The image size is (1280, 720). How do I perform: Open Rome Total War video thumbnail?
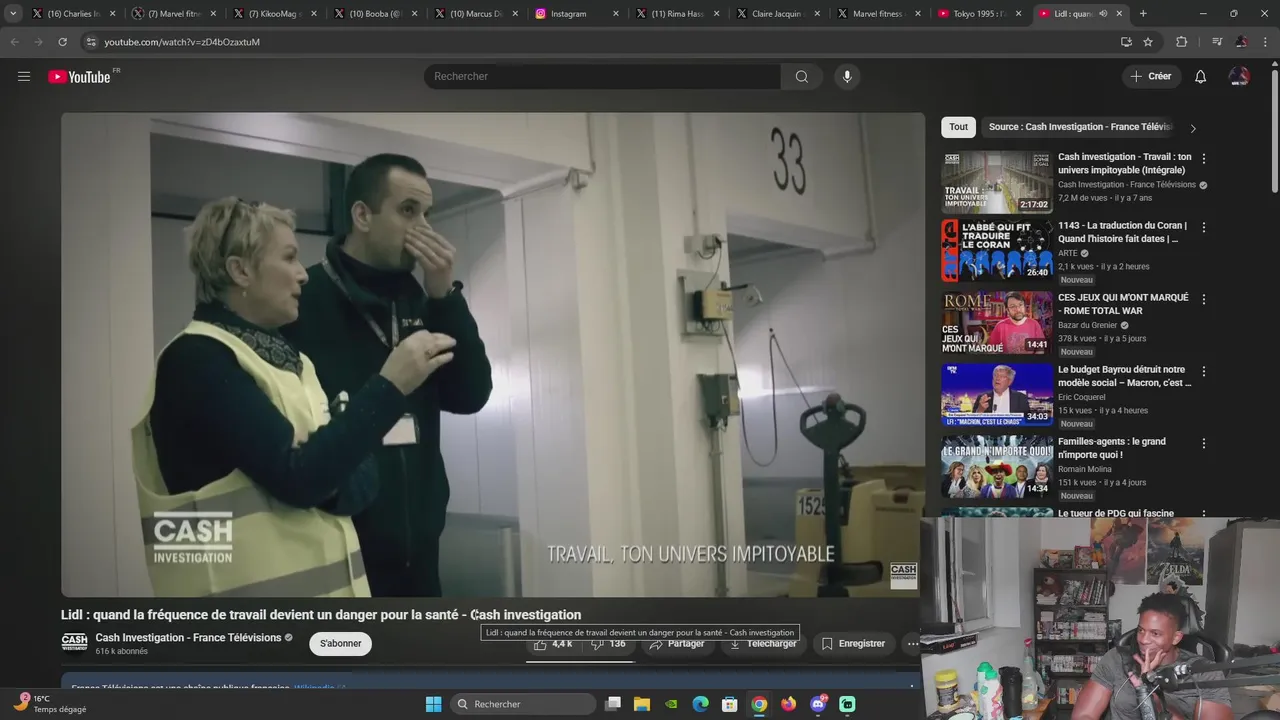pyautogui.click(x=997, y=323)
